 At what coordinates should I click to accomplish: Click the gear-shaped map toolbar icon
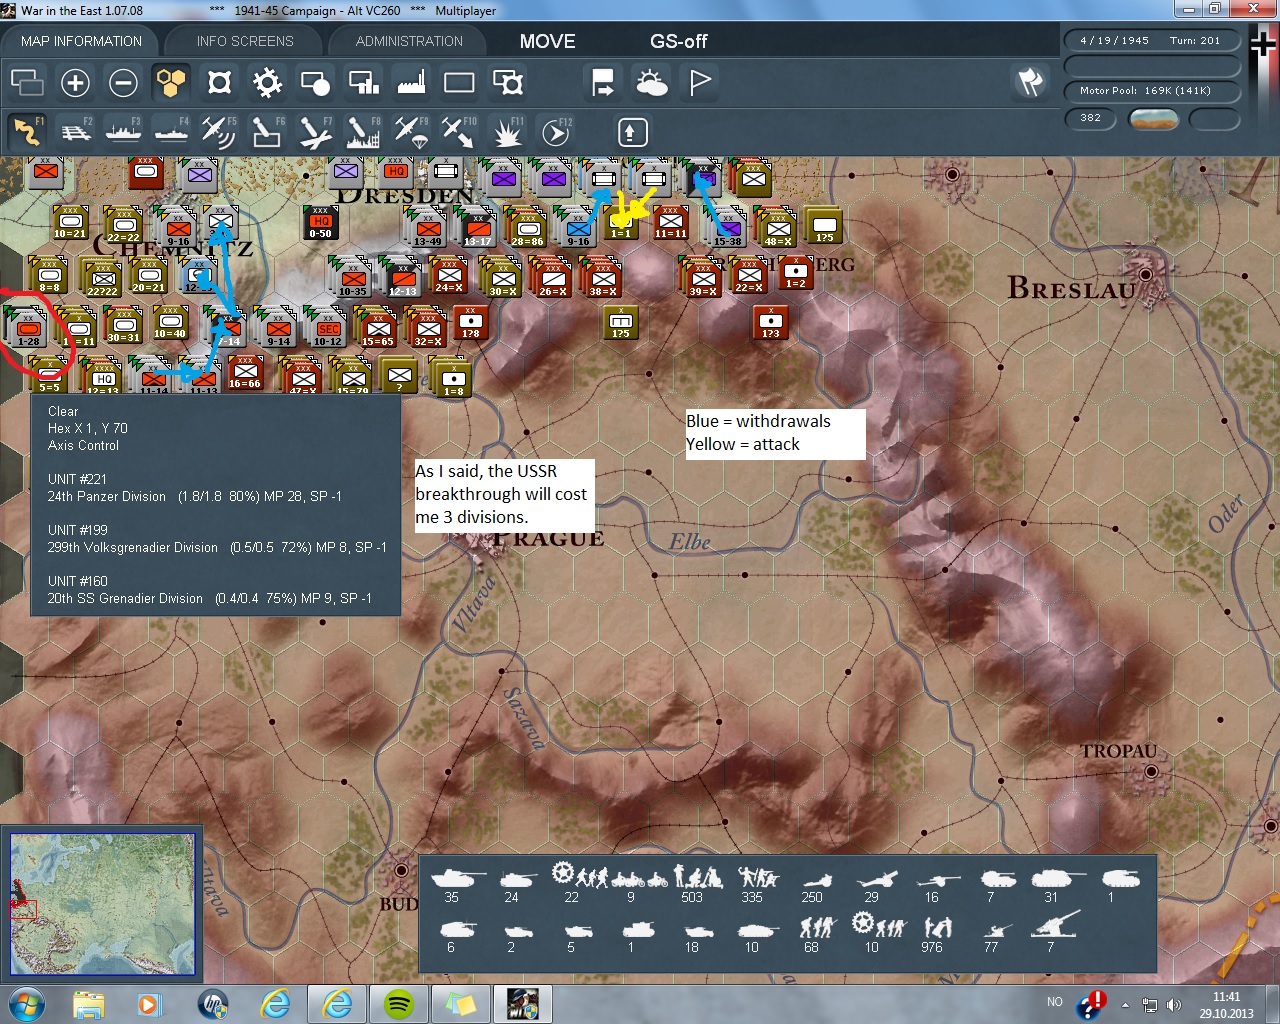tap(267, 82)
